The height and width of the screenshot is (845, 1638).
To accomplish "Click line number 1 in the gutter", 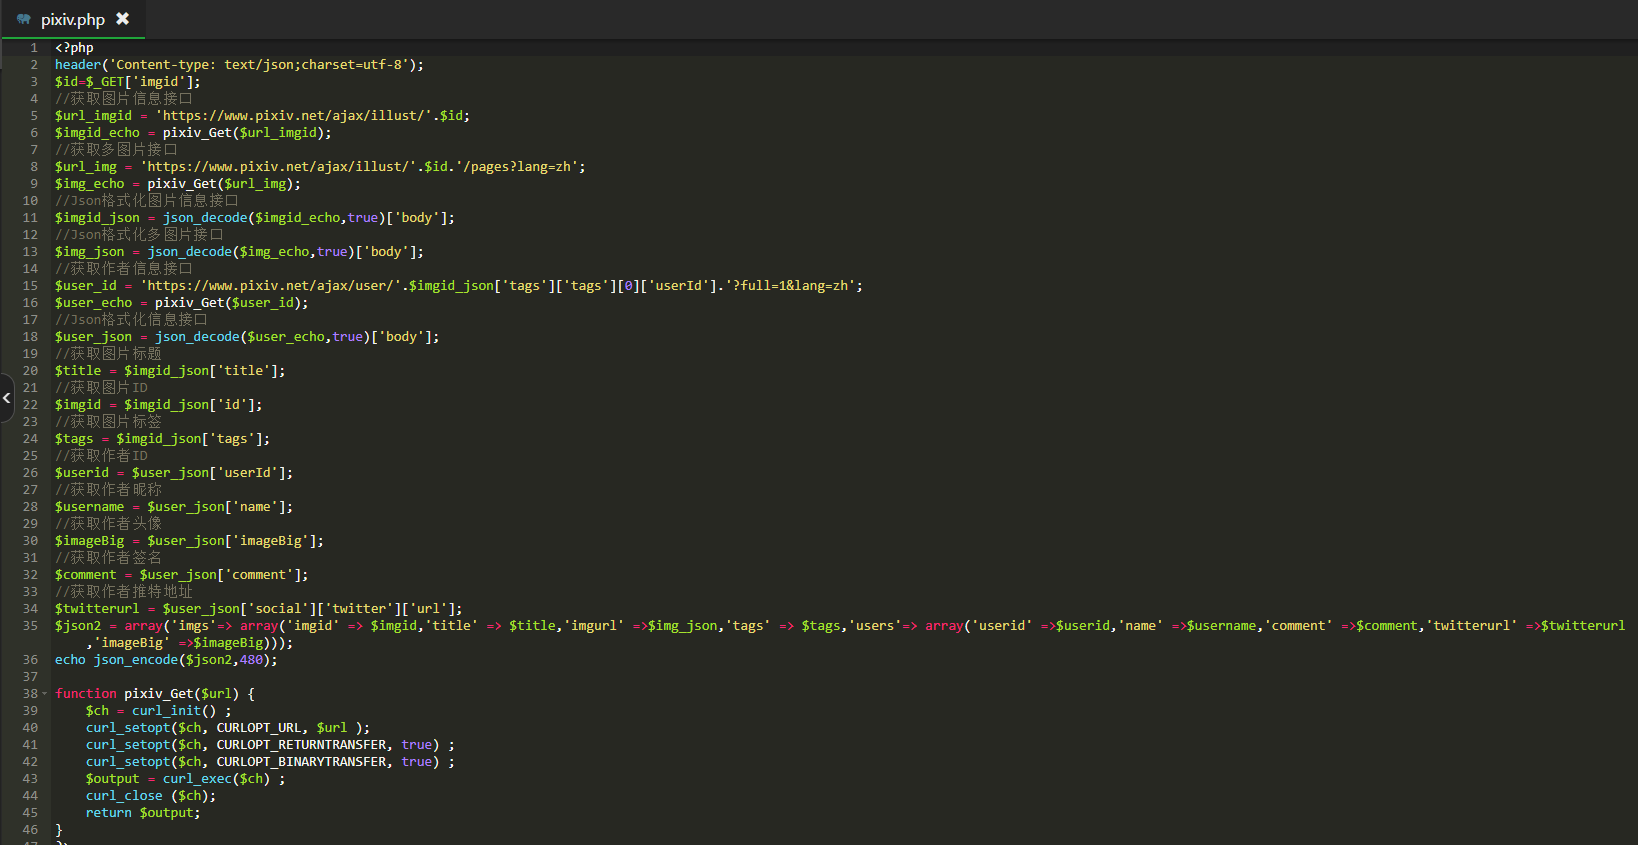I will click(x=33, y=48).
